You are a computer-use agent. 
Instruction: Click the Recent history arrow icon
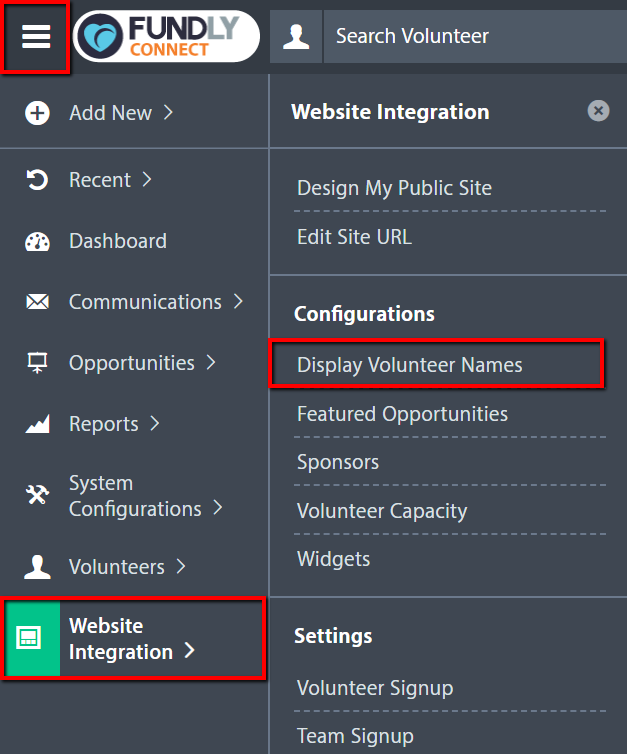pyautogui.click(x=37, y=180)
